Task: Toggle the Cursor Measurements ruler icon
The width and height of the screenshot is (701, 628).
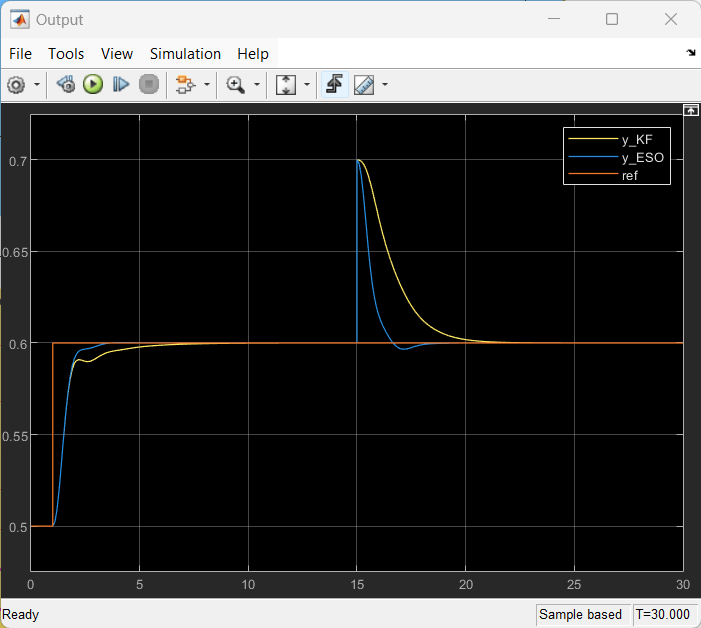Action: click(363, 85)
